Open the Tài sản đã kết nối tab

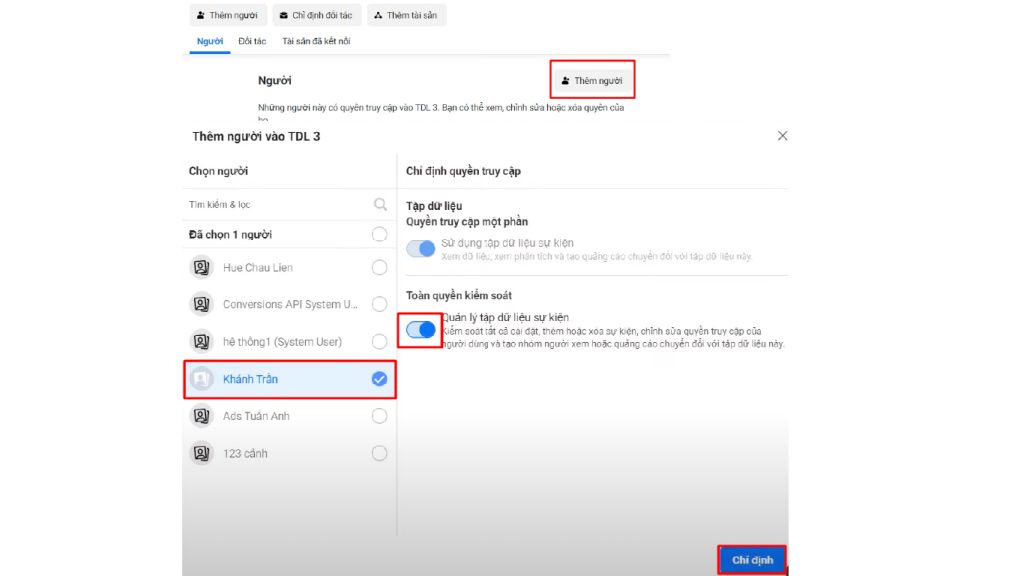(316, 41)
